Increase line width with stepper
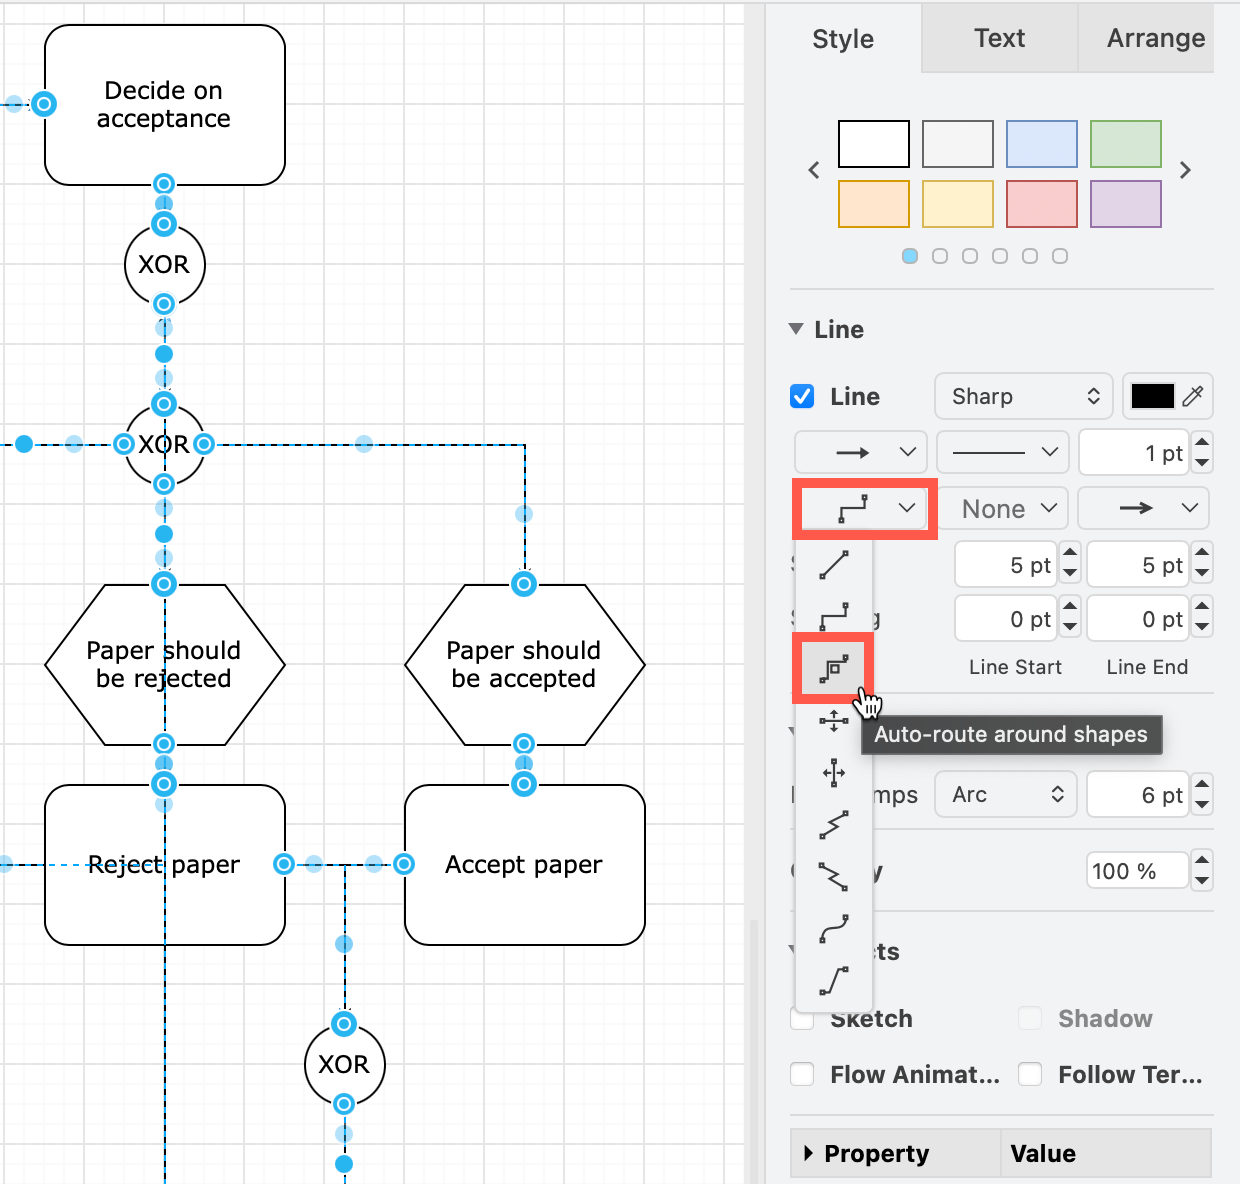Screen dimensions: 1240x1184 coord(1202,441)
